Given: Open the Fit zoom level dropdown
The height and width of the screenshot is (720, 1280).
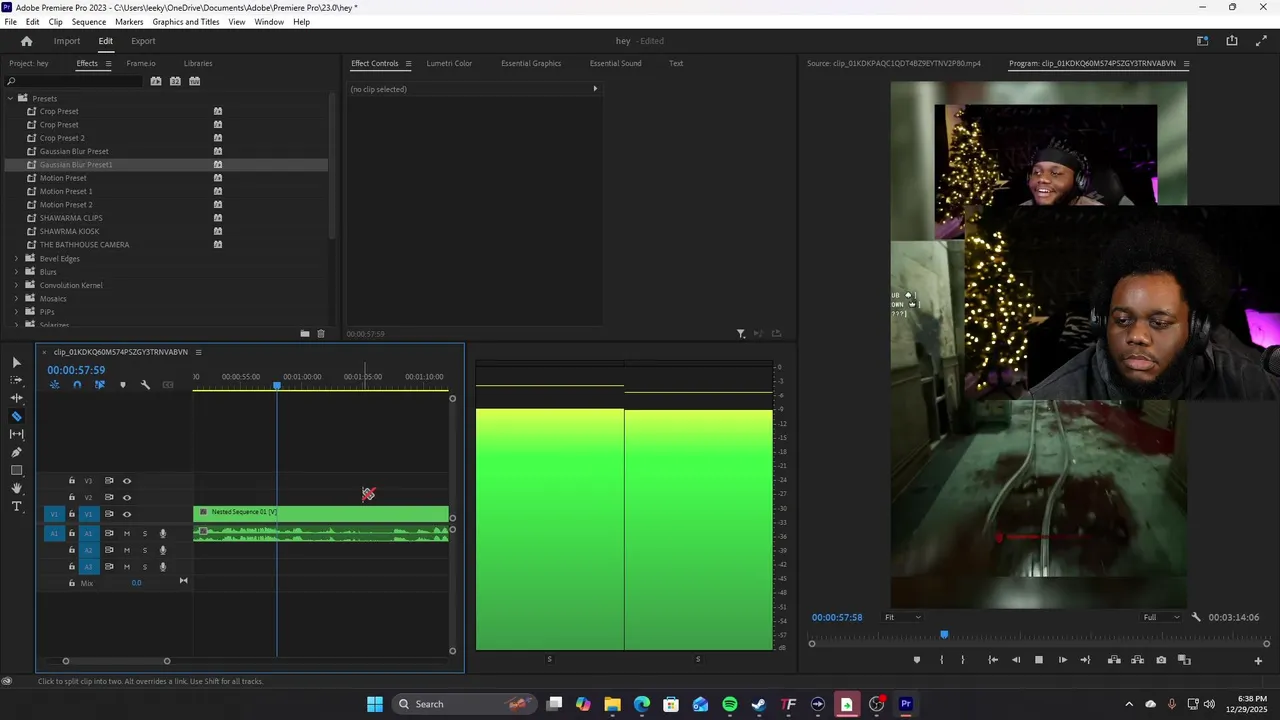Looking at the screenshot, I should pos(902,617).
